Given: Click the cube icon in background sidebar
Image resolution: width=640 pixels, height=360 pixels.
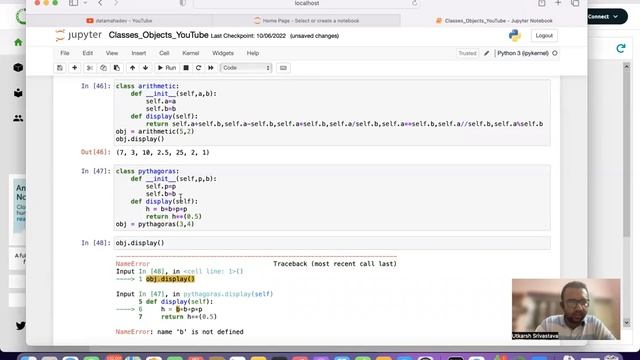Looking at the screenshot, I should point(18,67).
